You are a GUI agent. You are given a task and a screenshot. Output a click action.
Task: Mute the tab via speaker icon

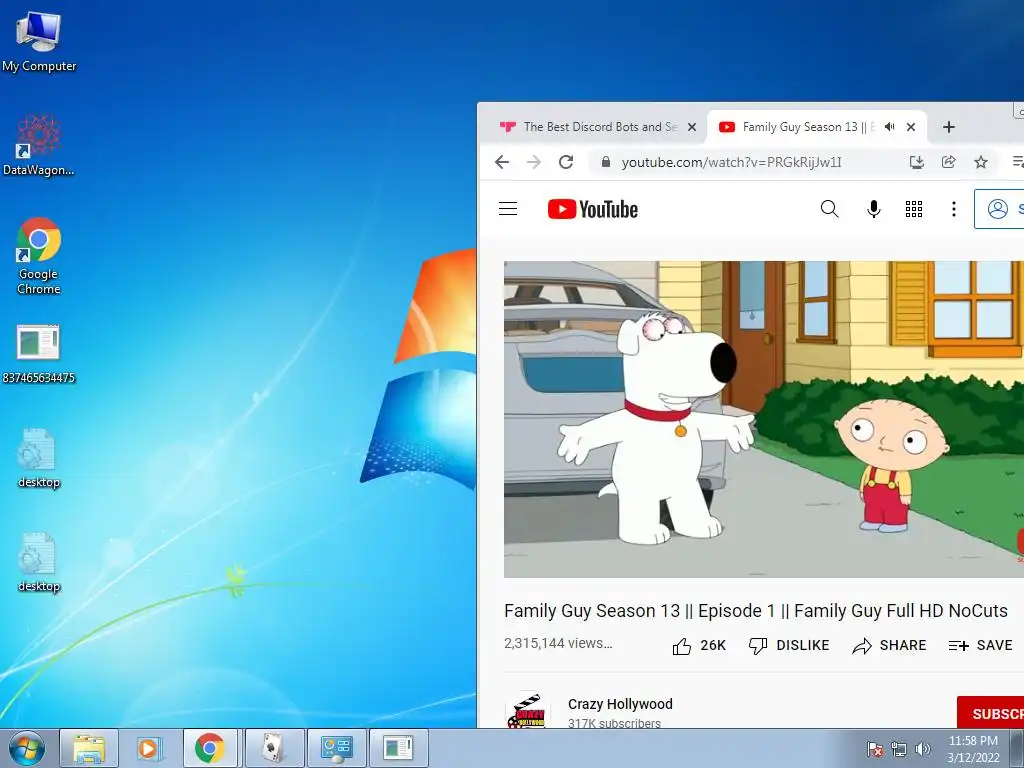click(889, 127)
